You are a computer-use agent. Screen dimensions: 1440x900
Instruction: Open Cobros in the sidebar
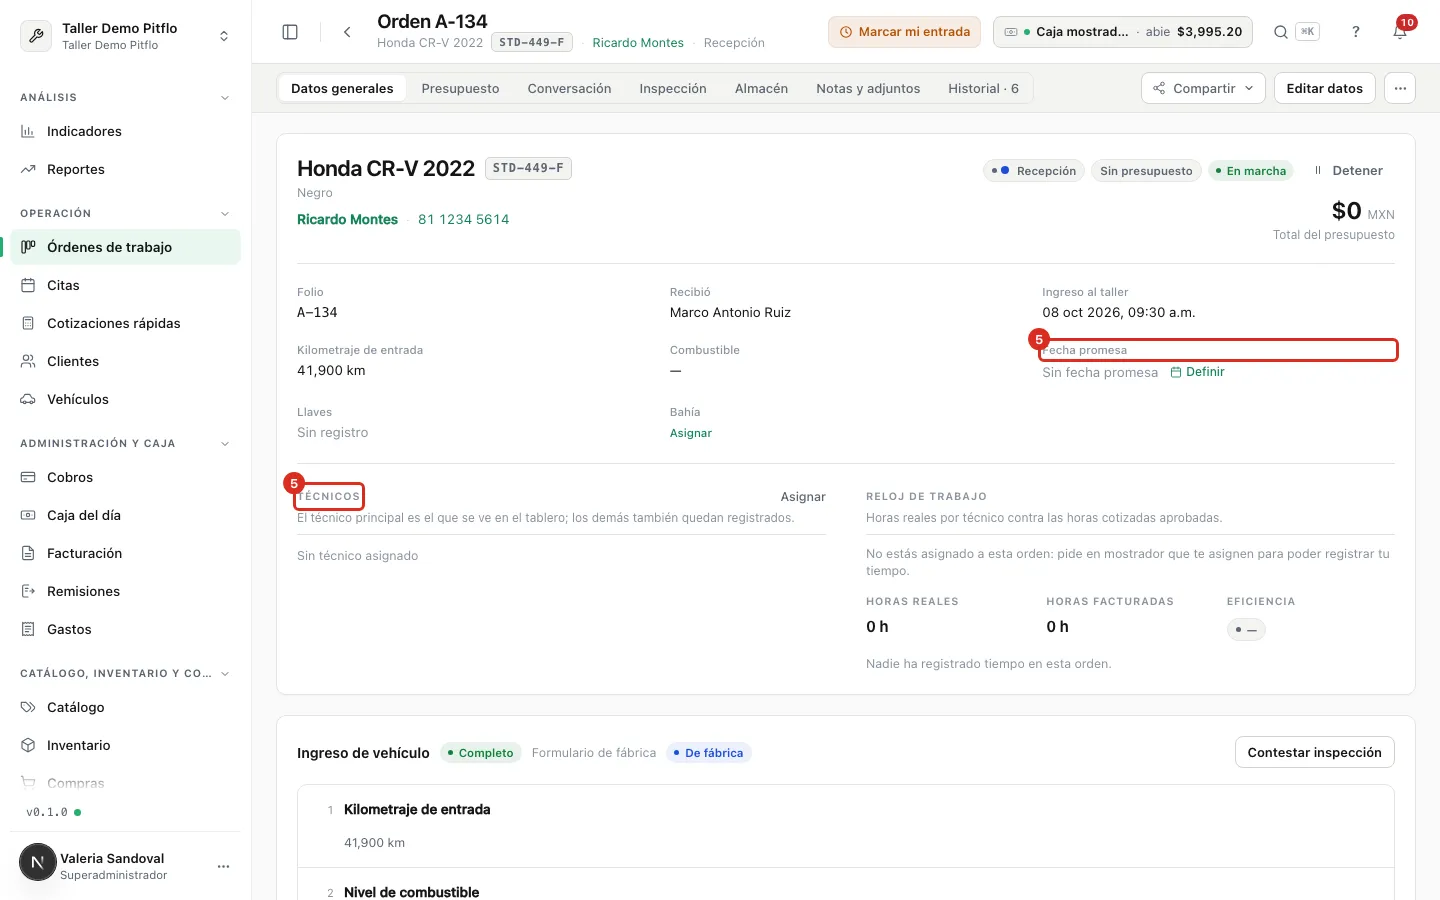pos(126,477)
